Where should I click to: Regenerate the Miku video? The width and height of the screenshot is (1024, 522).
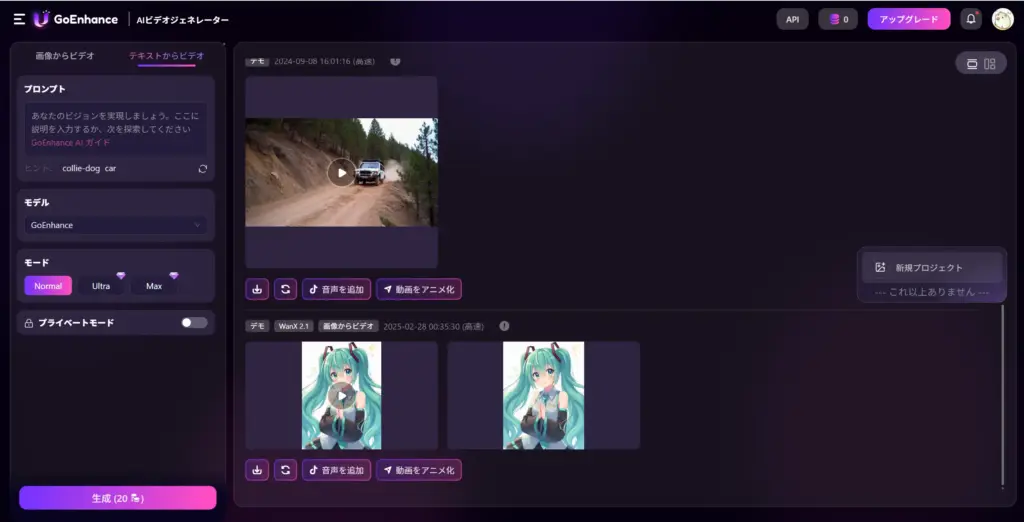(x=285, y=470)
